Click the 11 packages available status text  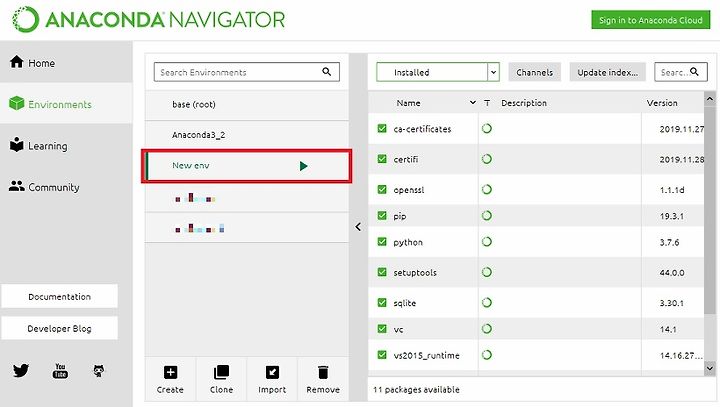tap(416, 390)
